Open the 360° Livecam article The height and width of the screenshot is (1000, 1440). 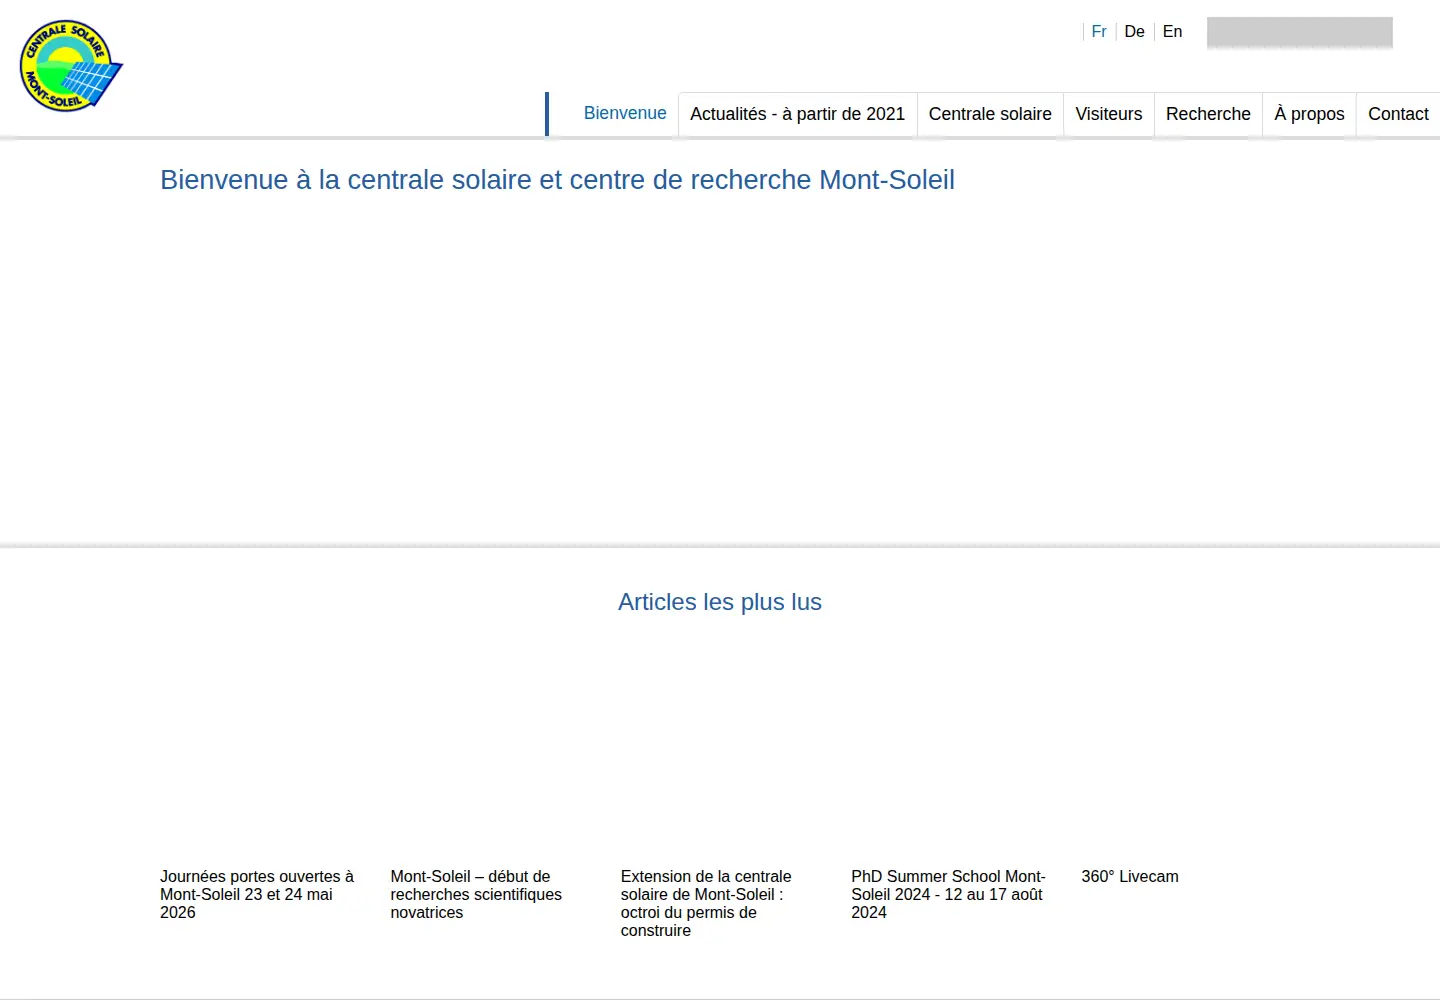click(1130, 877)
